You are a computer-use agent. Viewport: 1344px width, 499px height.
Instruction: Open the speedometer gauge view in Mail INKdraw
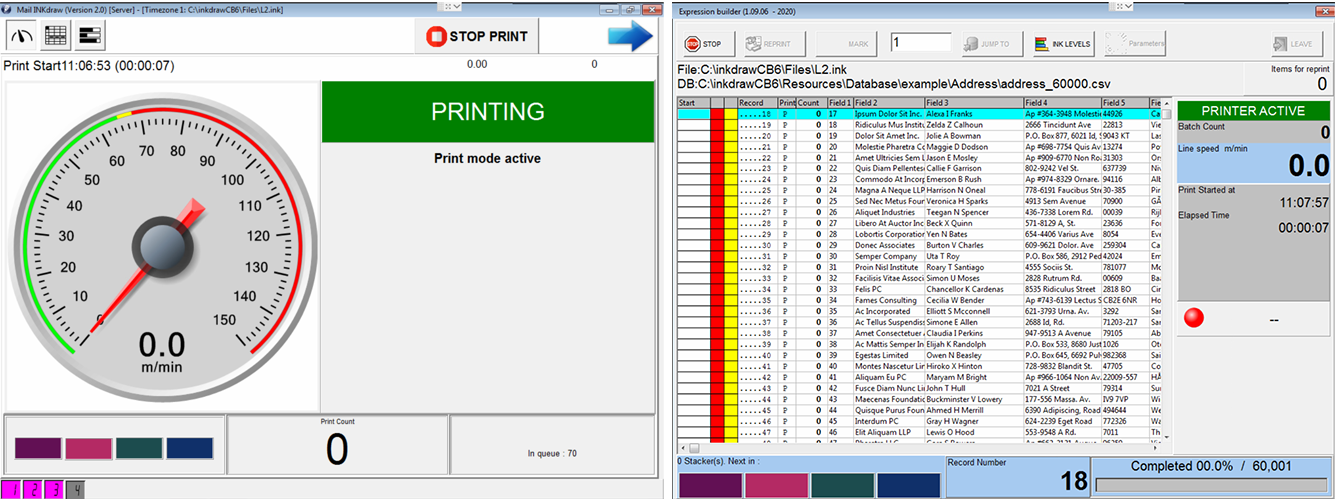[23, 35]
